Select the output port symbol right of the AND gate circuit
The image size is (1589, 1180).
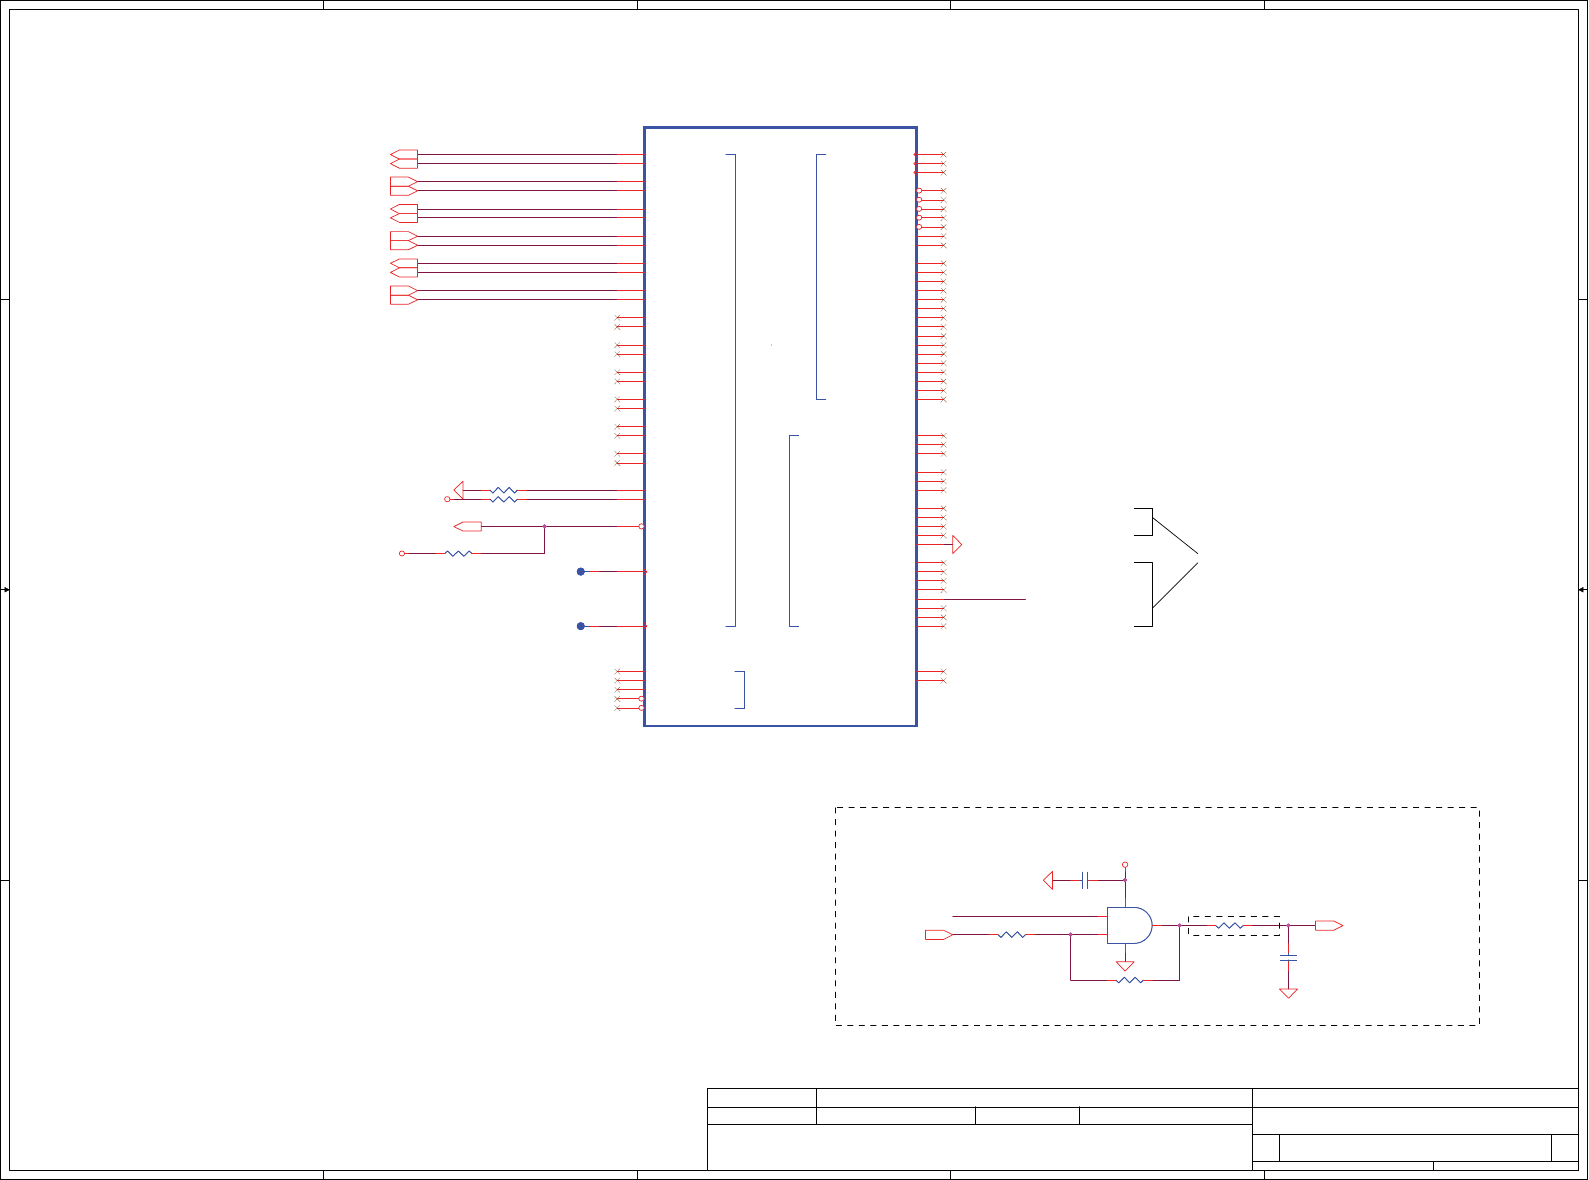[1329, 926]
